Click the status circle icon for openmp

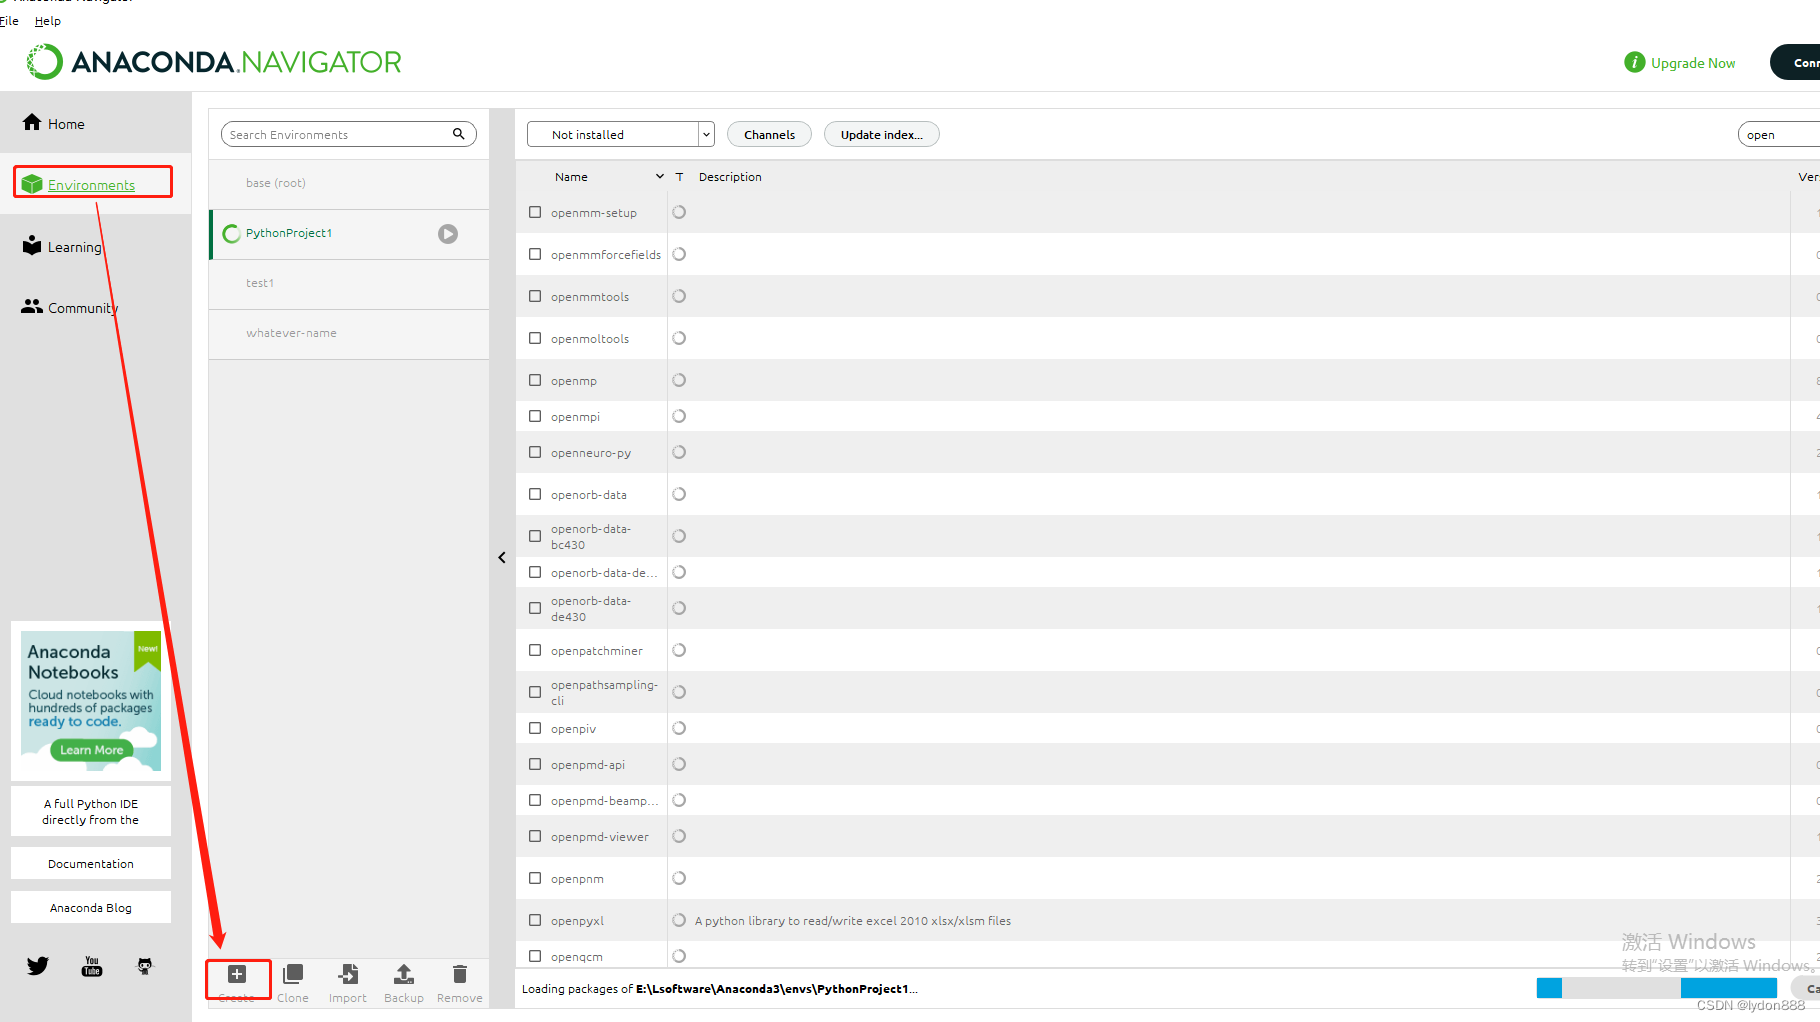pos(679,380)
